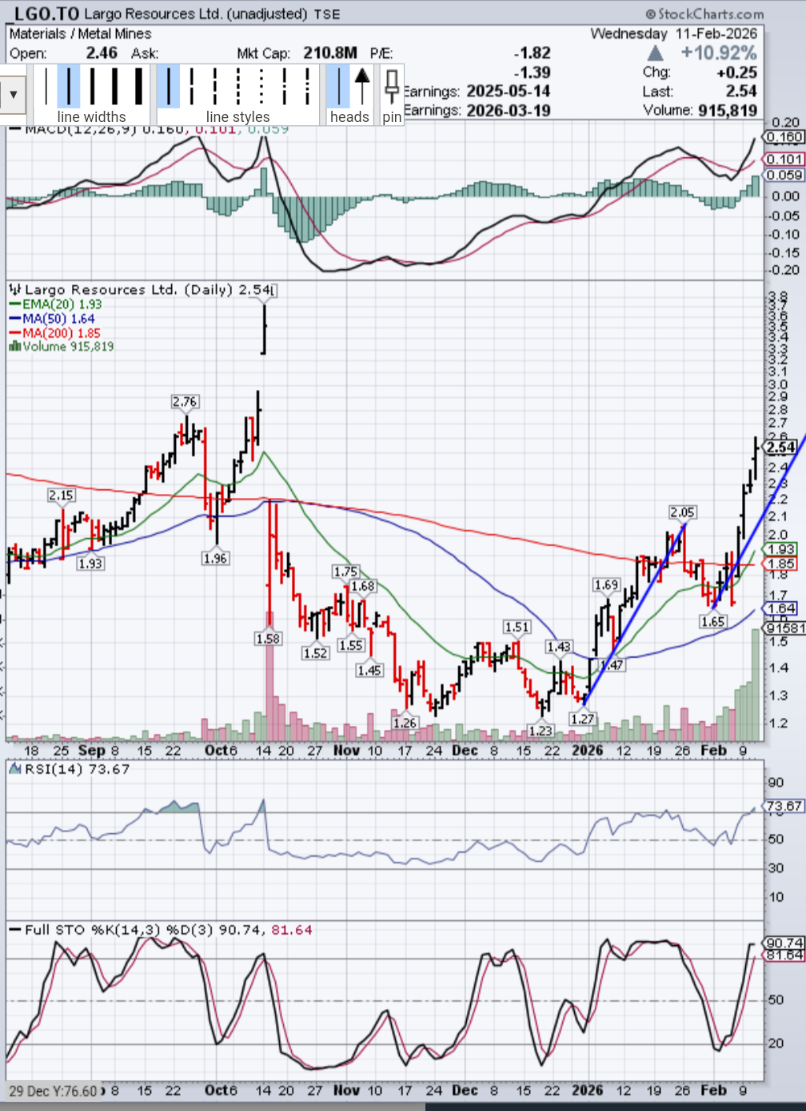Click the Last 2.54 value
806x1111 pixels.
pos(741,91)
